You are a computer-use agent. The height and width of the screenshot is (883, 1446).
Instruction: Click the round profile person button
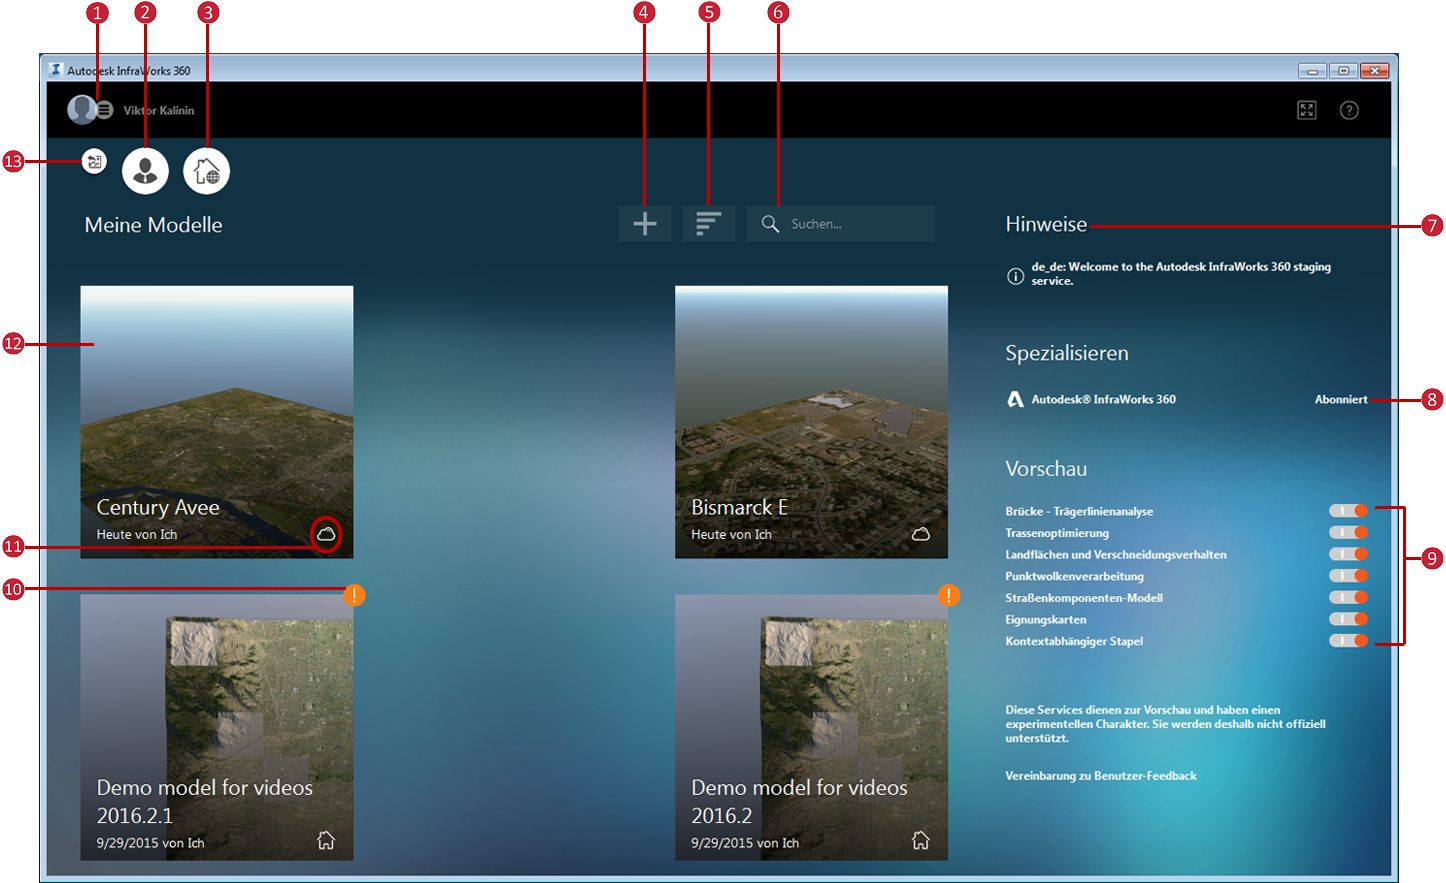pos(145,170)
